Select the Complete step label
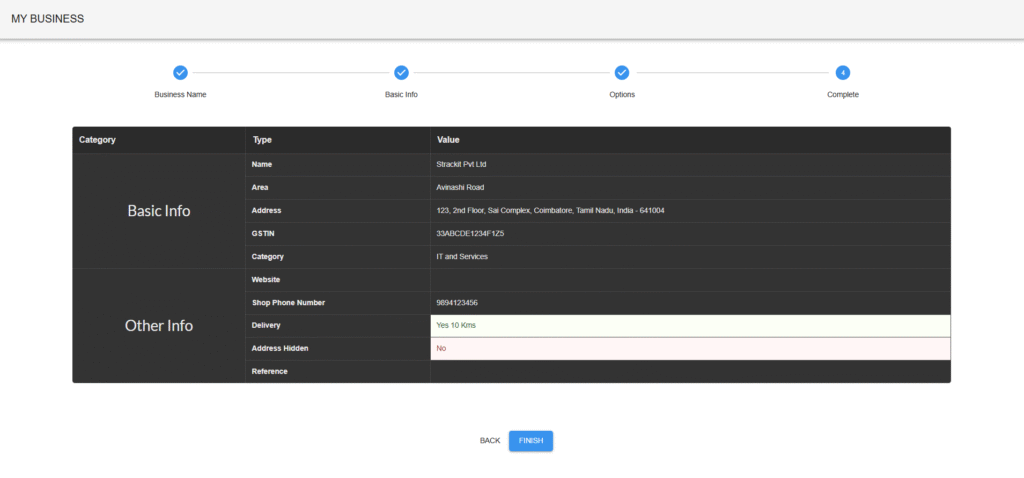This screenshot has height=478, width=1024. click(x=843, y=94)
